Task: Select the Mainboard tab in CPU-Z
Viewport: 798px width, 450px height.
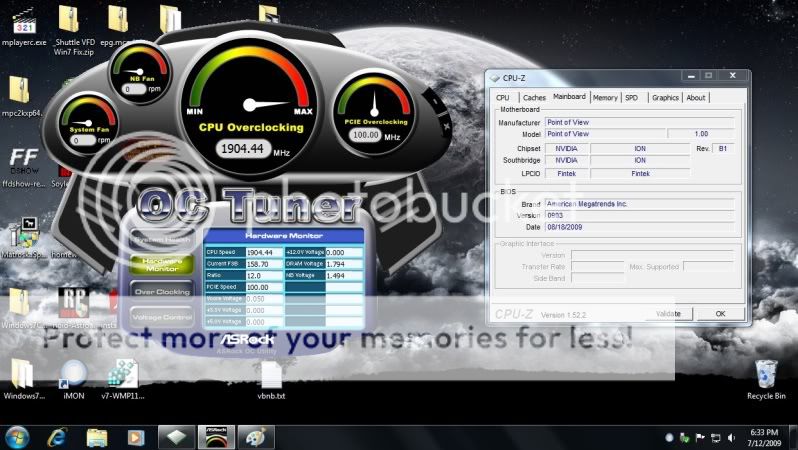Action: click(x=569, y=96)
